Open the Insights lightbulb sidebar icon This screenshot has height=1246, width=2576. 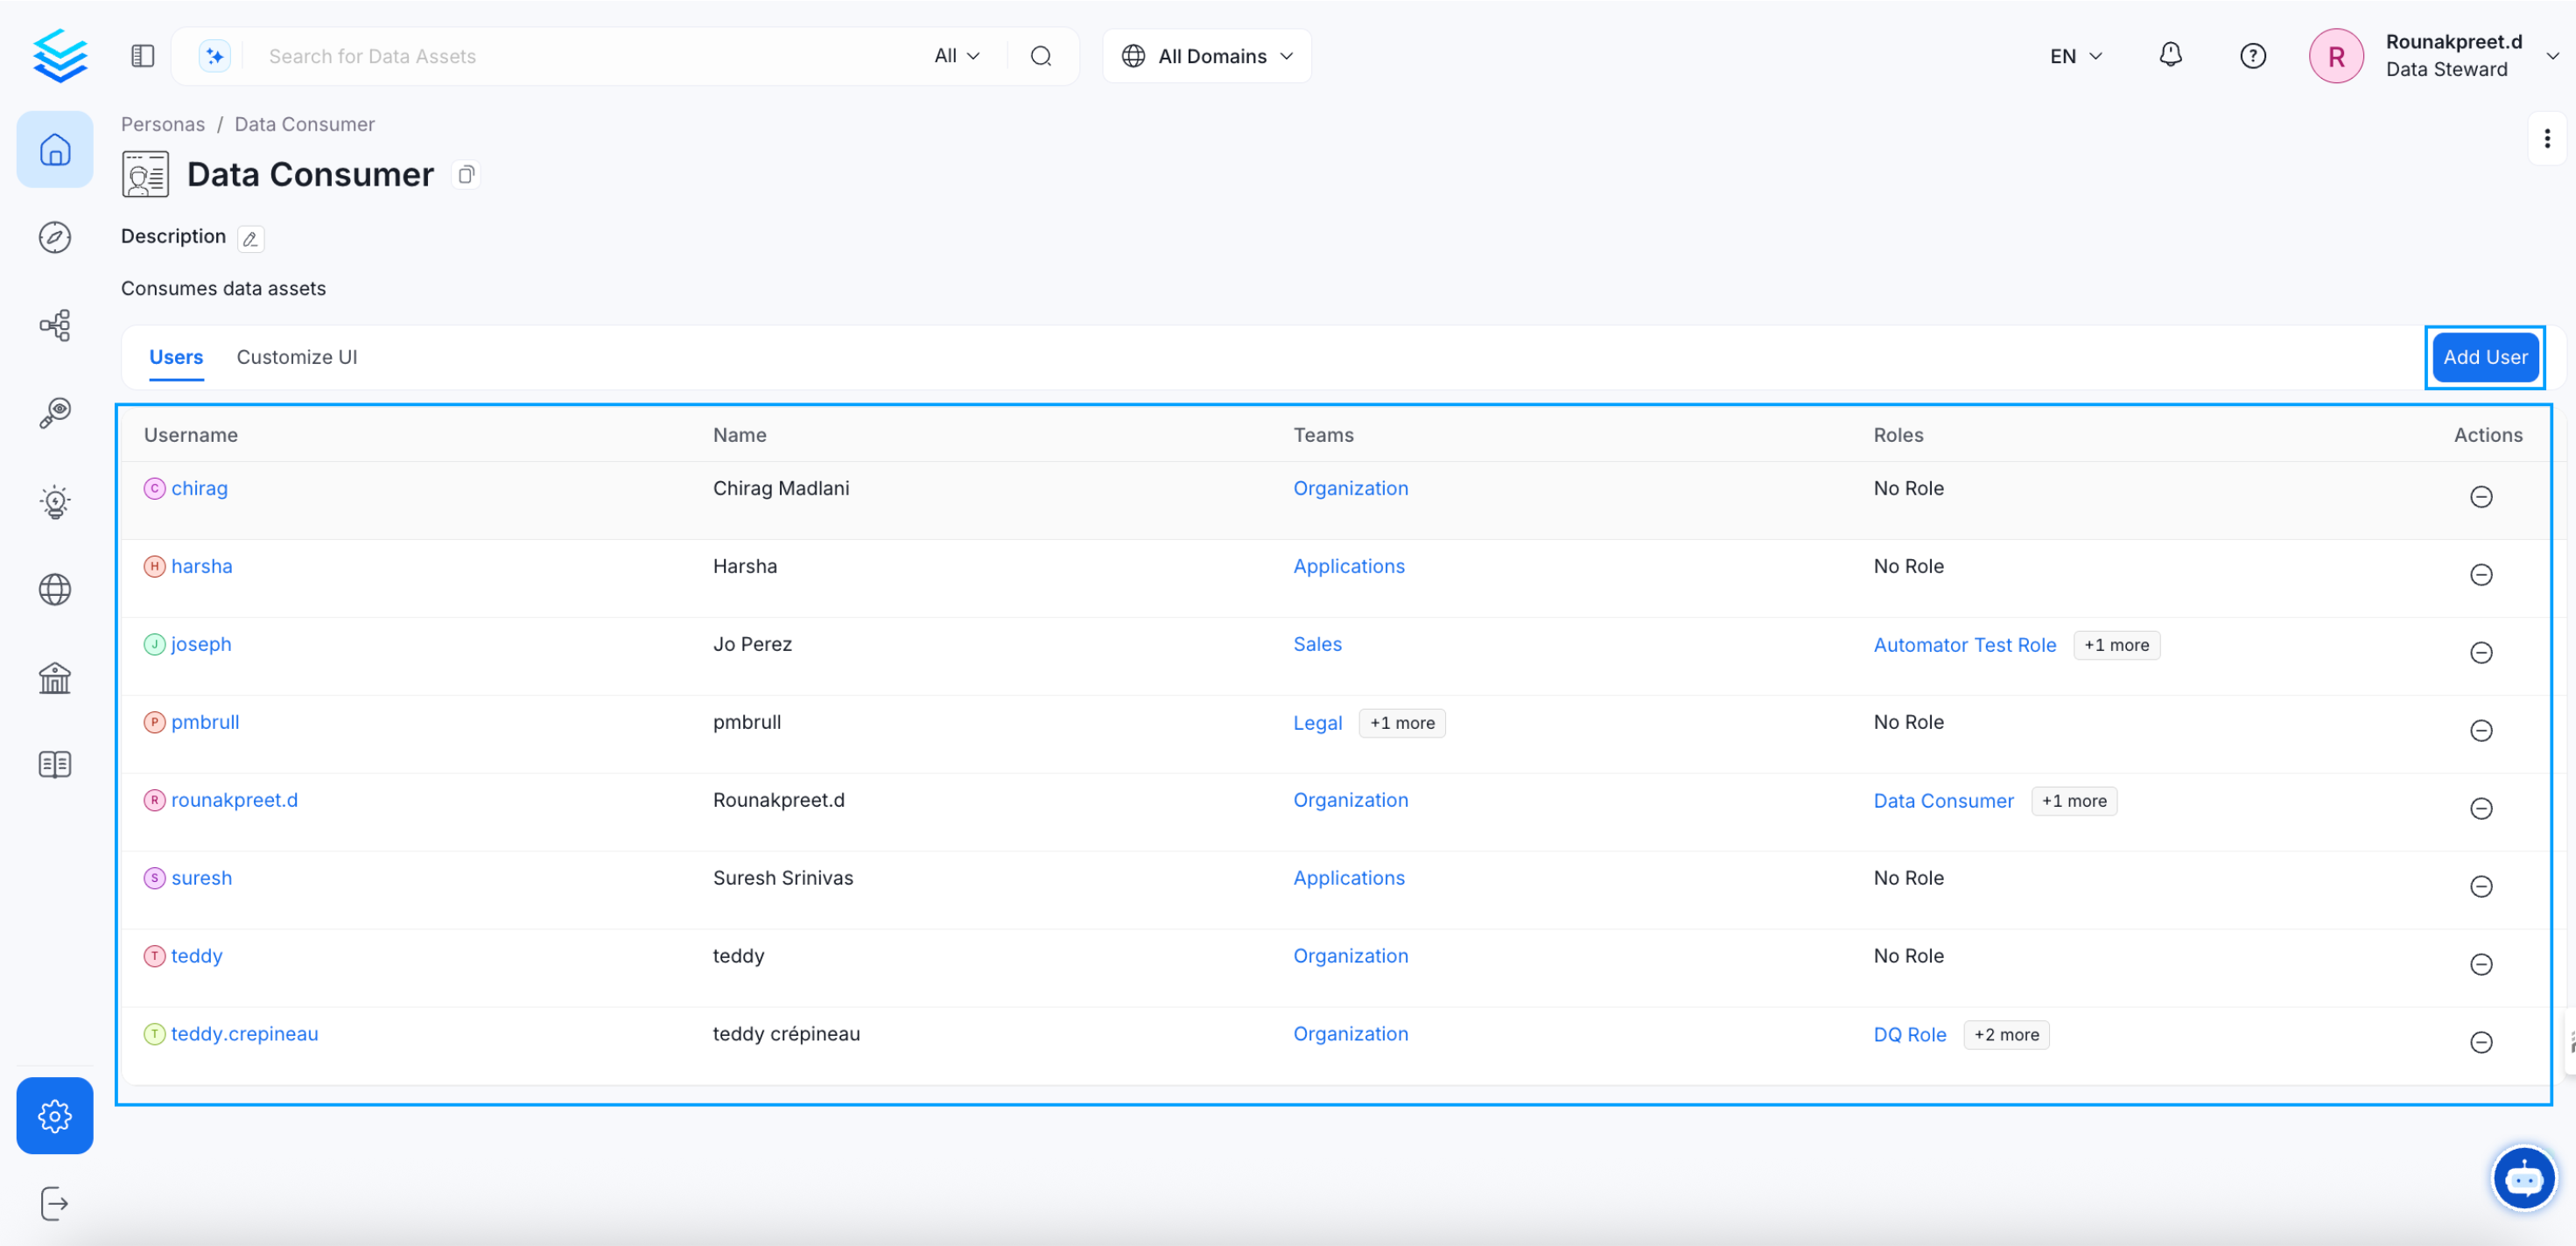point(55,501)
